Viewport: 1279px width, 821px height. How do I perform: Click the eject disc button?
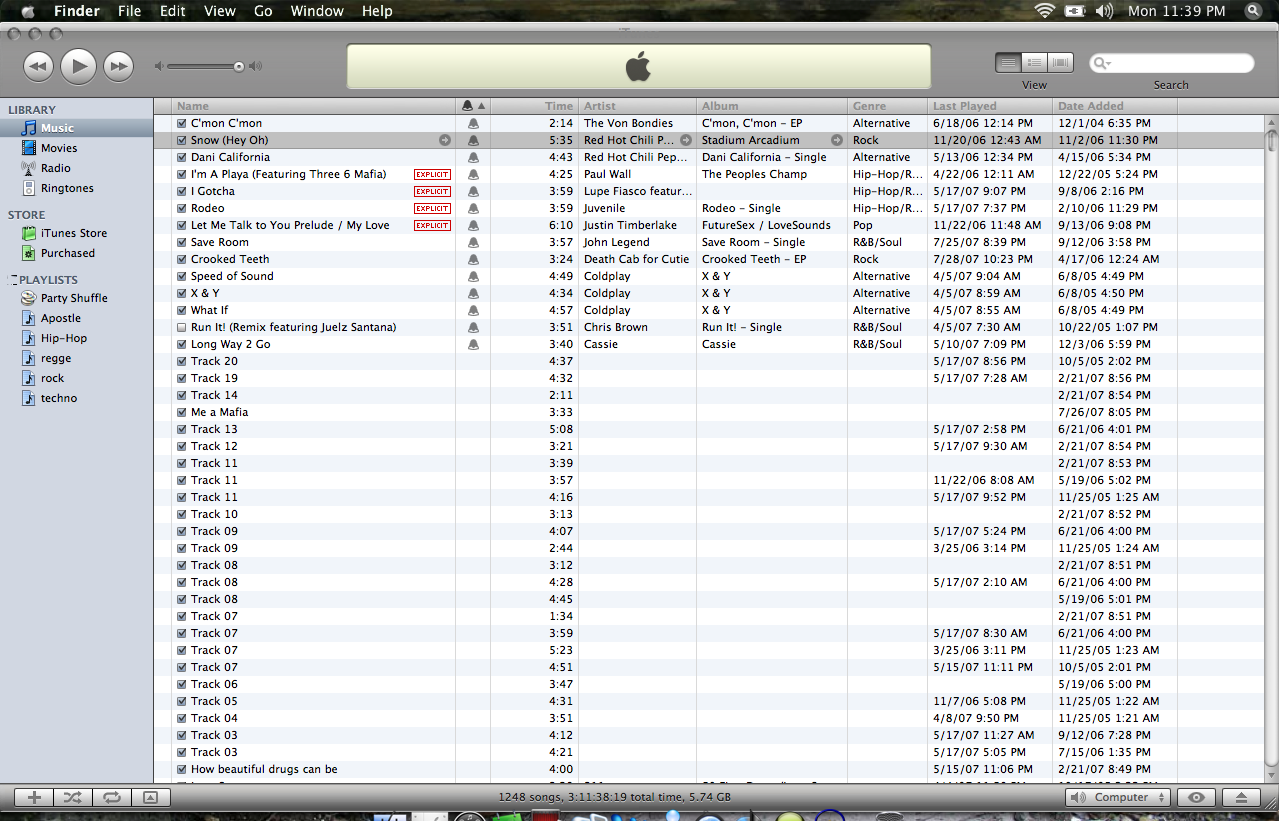pos(1241,797)
